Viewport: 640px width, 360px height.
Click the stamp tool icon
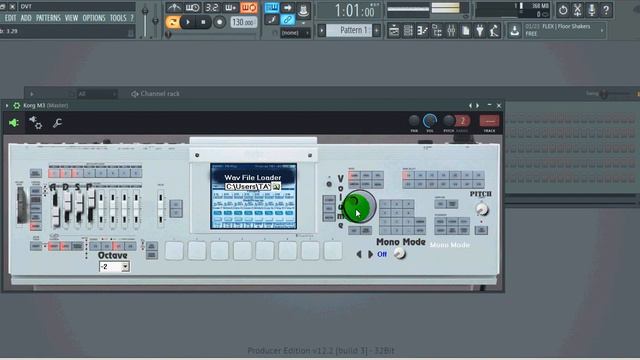point(303,10)
